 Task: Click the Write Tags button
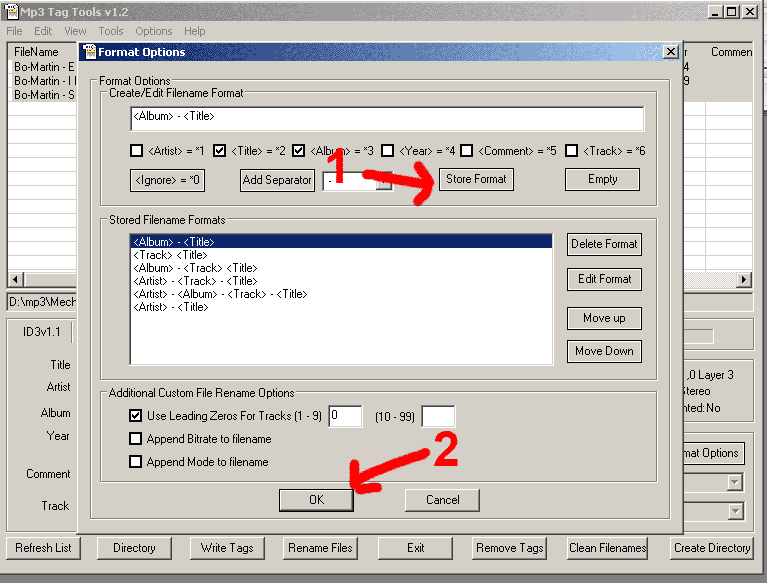(x=227, y=548)
